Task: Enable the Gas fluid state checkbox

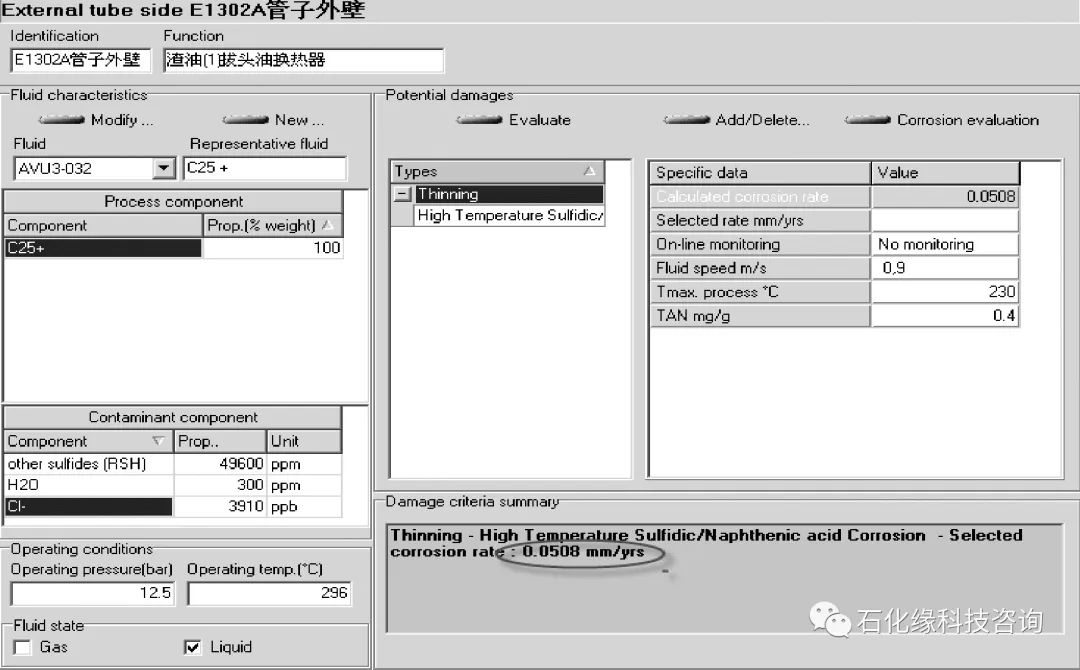Action: [22, 647]
